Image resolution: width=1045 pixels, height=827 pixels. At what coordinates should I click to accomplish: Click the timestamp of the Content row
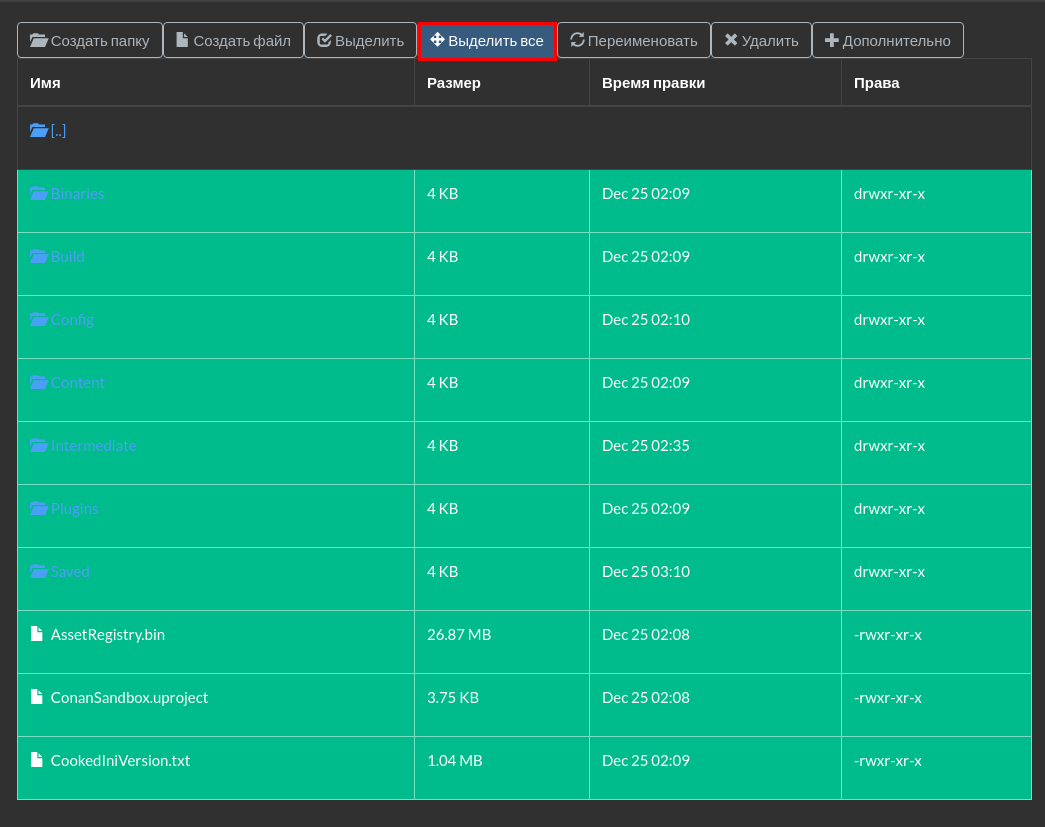pyautogui.click(x=646, y=383)
